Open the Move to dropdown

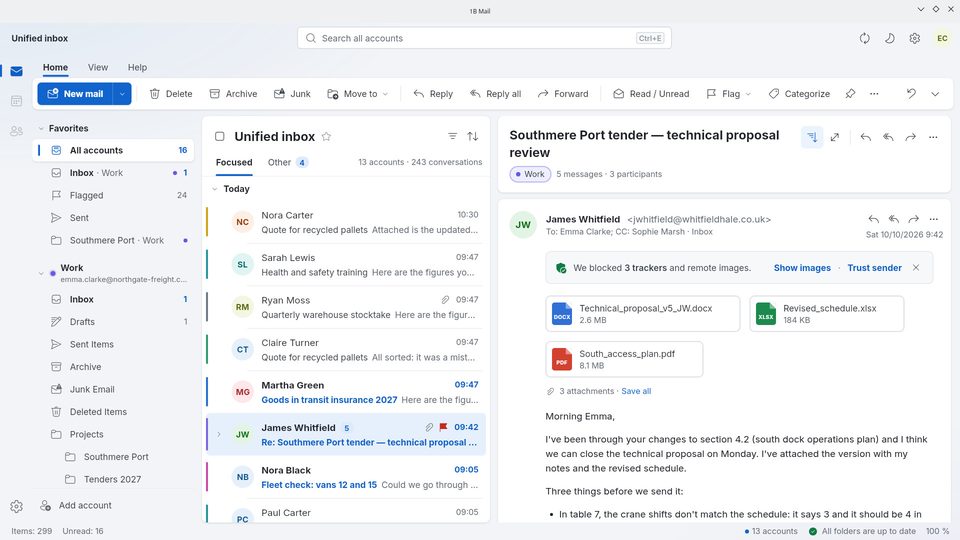pos(358,94)
